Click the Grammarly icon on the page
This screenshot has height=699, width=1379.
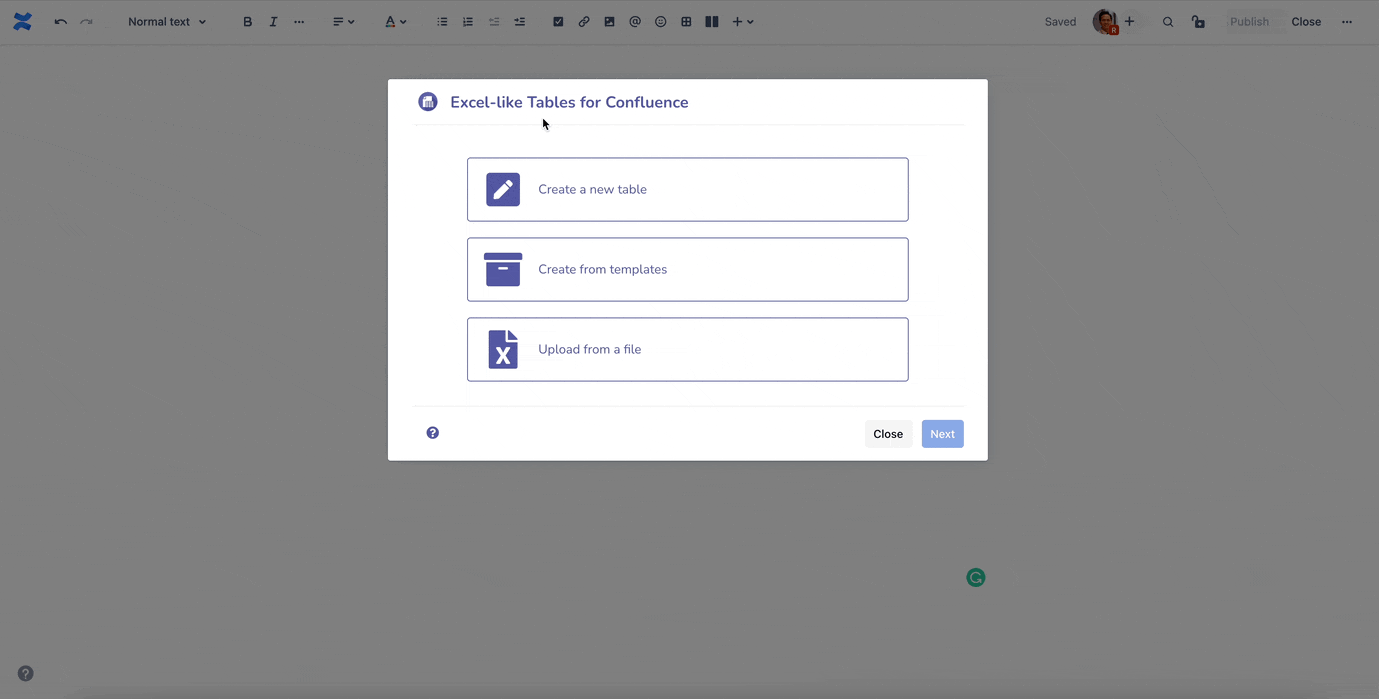tap(976, 577)
